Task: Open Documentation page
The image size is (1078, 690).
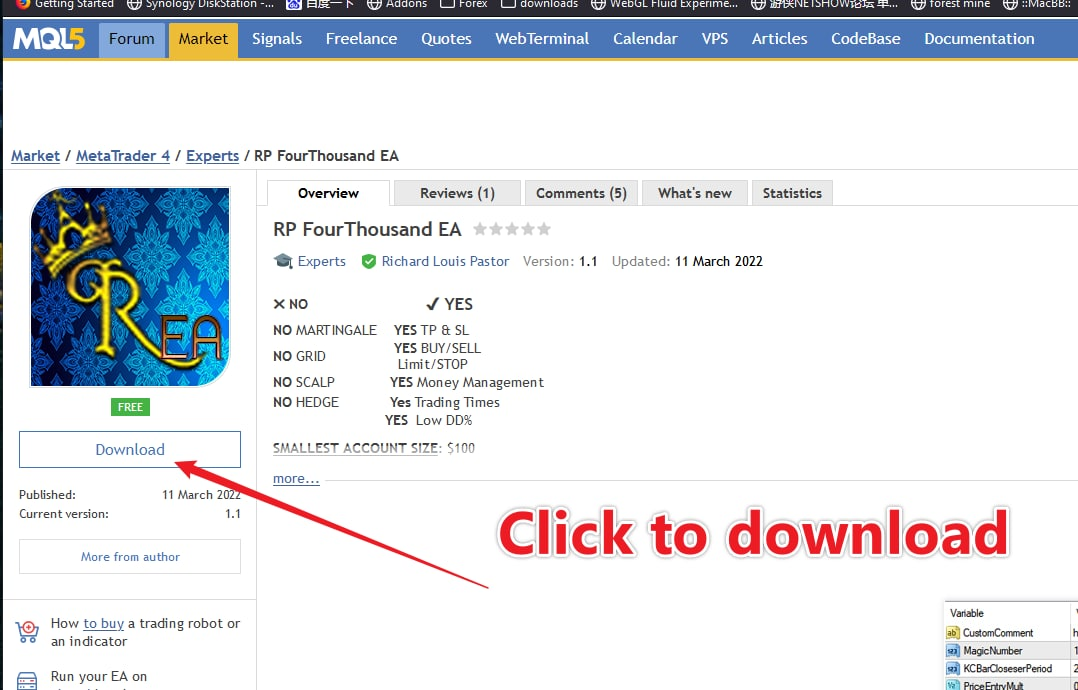Action: (x=979, y=39)
